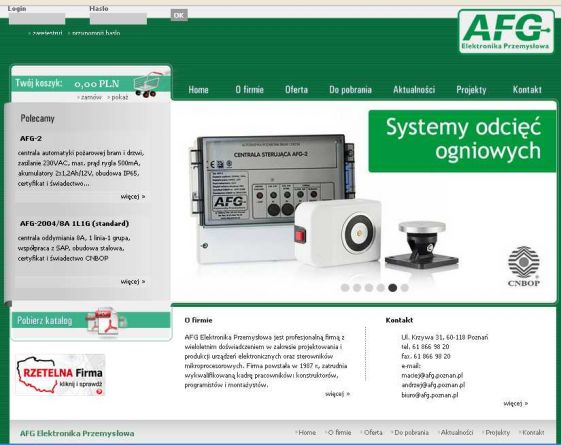The image size is (561, 445).
Task: Open the AFG-2 product title
Action: (x=31, y=138)
